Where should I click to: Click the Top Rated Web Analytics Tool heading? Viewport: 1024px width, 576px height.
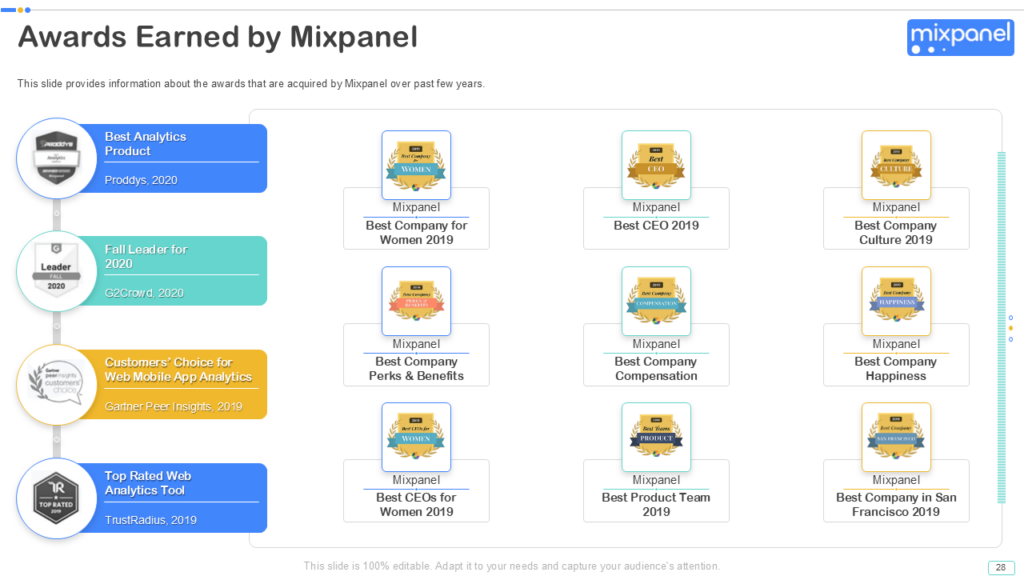(148, 483)
